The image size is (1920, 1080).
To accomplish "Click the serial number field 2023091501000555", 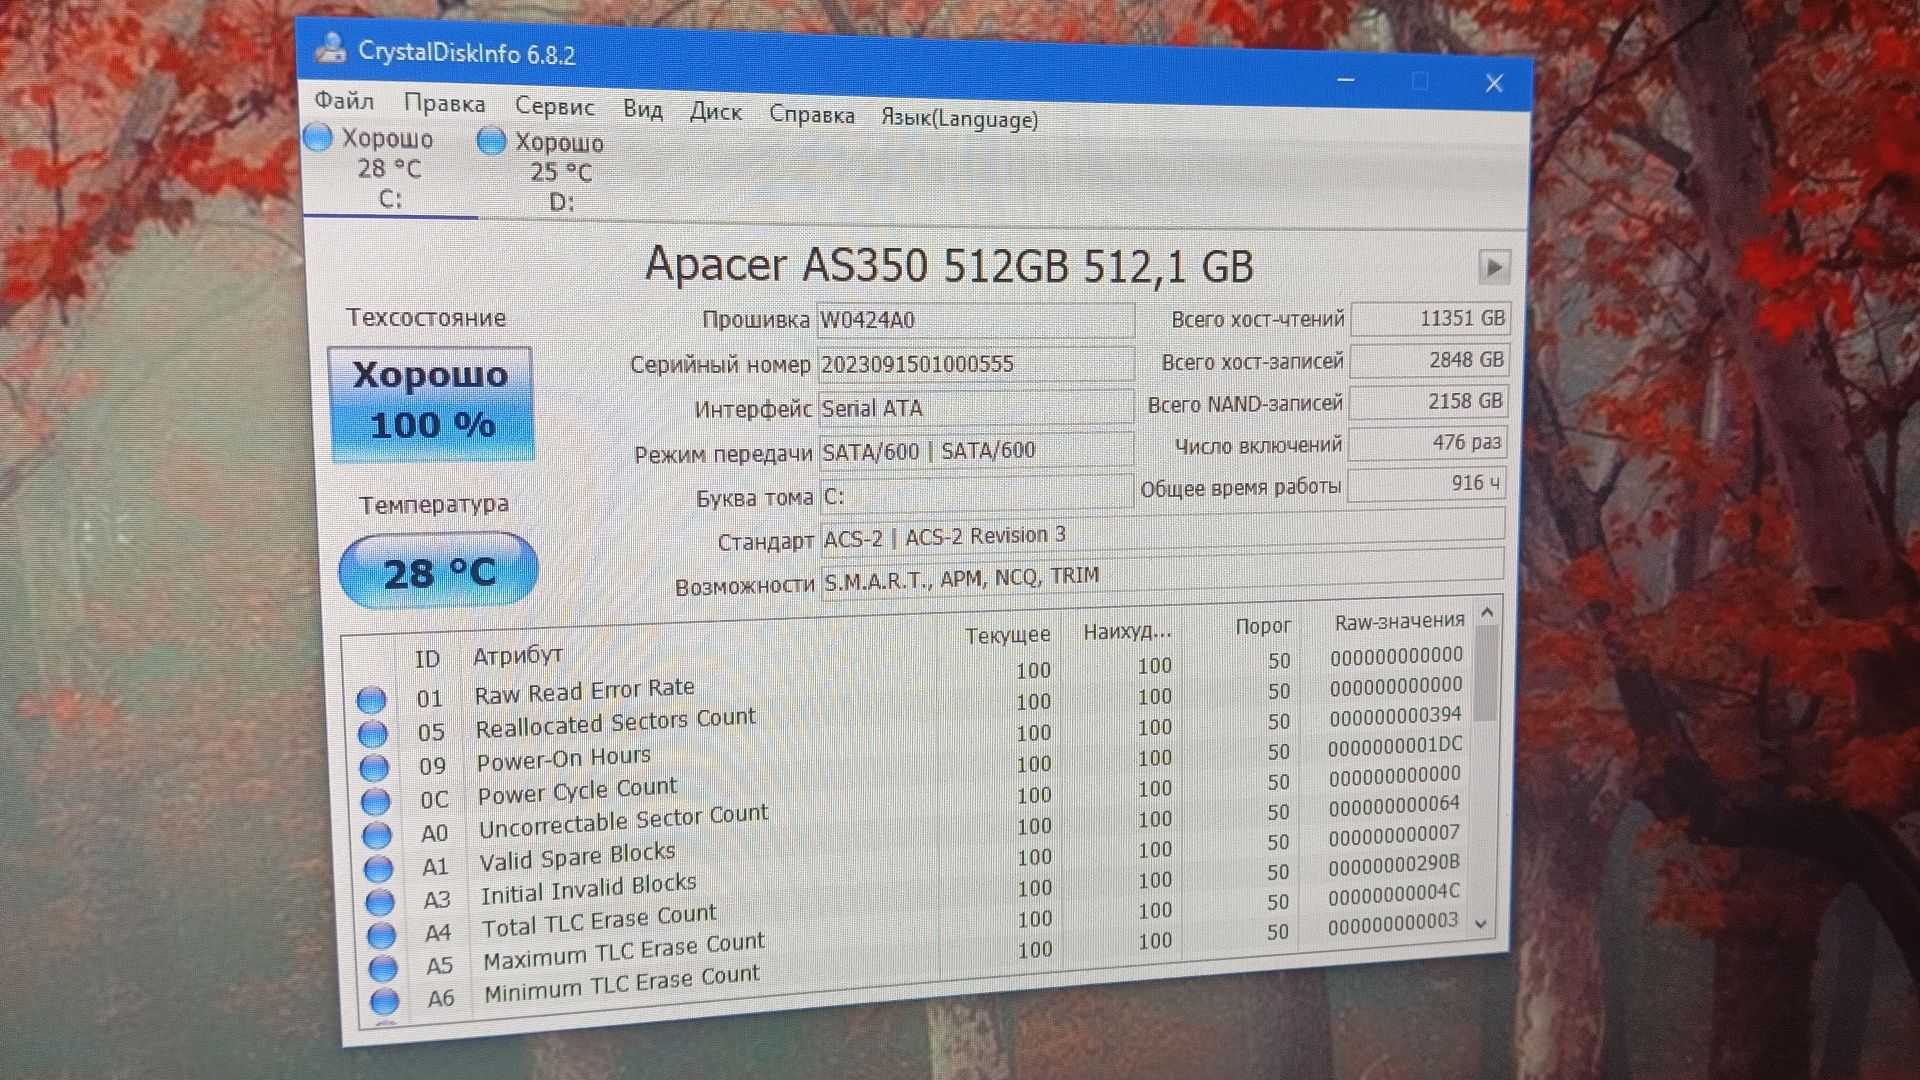I will [975, 364].
